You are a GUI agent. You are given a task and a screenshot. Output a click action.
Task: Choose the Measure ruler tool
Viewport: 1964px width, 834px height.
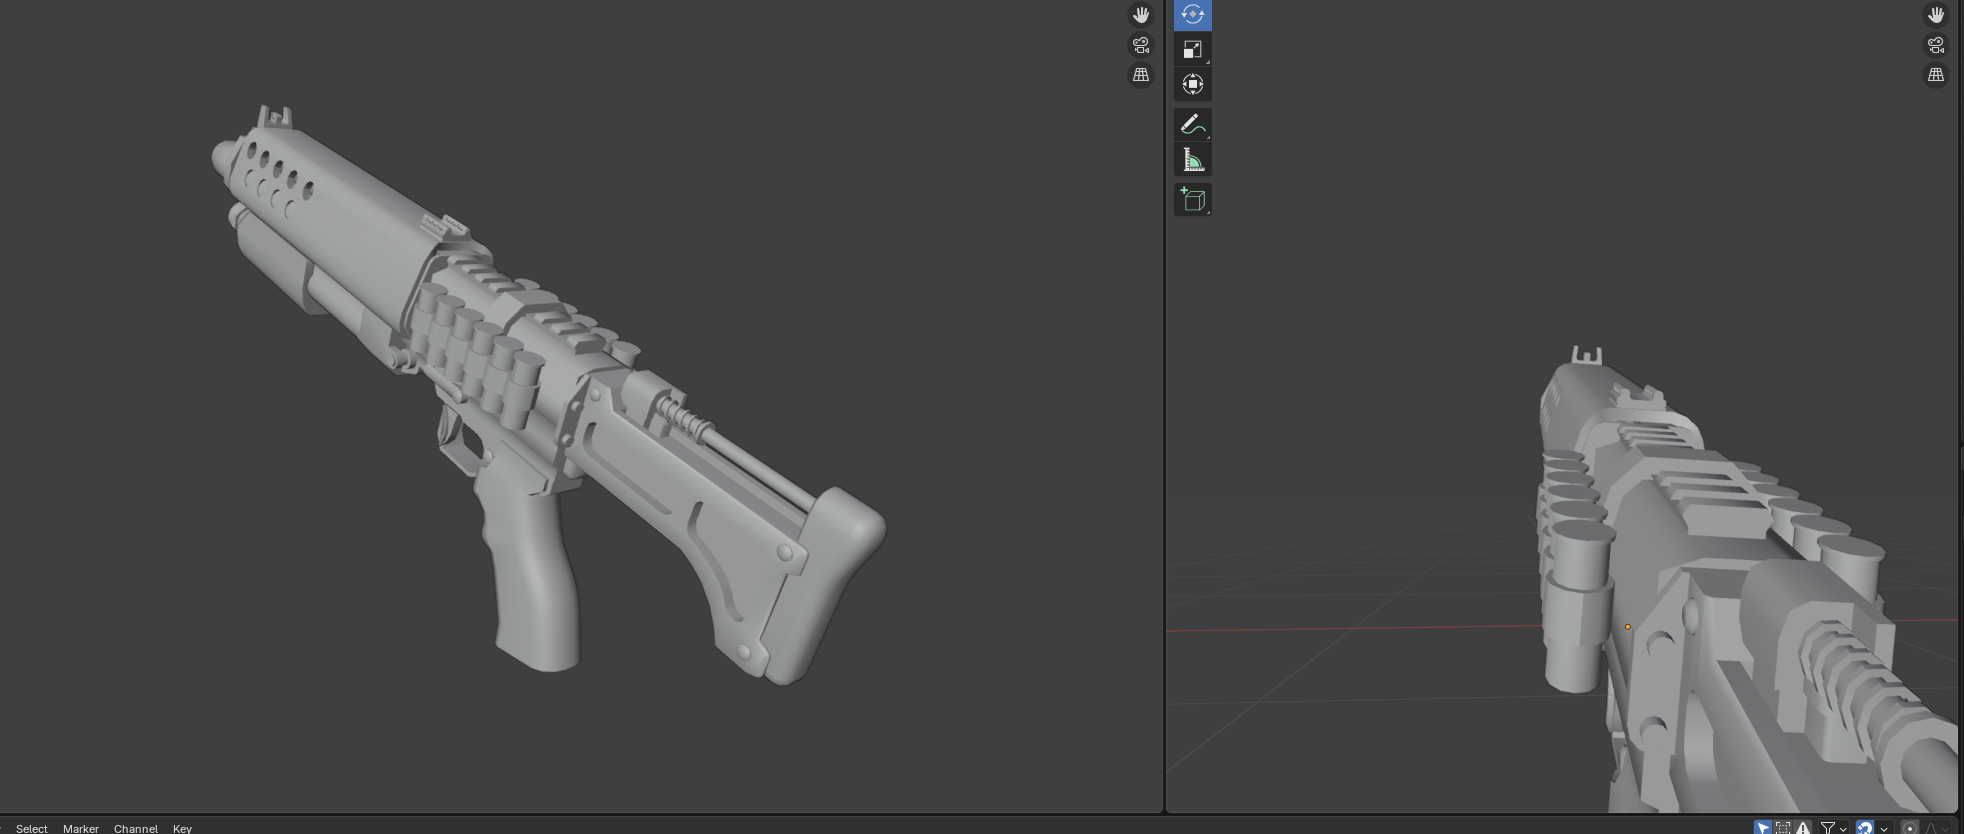1192,160
